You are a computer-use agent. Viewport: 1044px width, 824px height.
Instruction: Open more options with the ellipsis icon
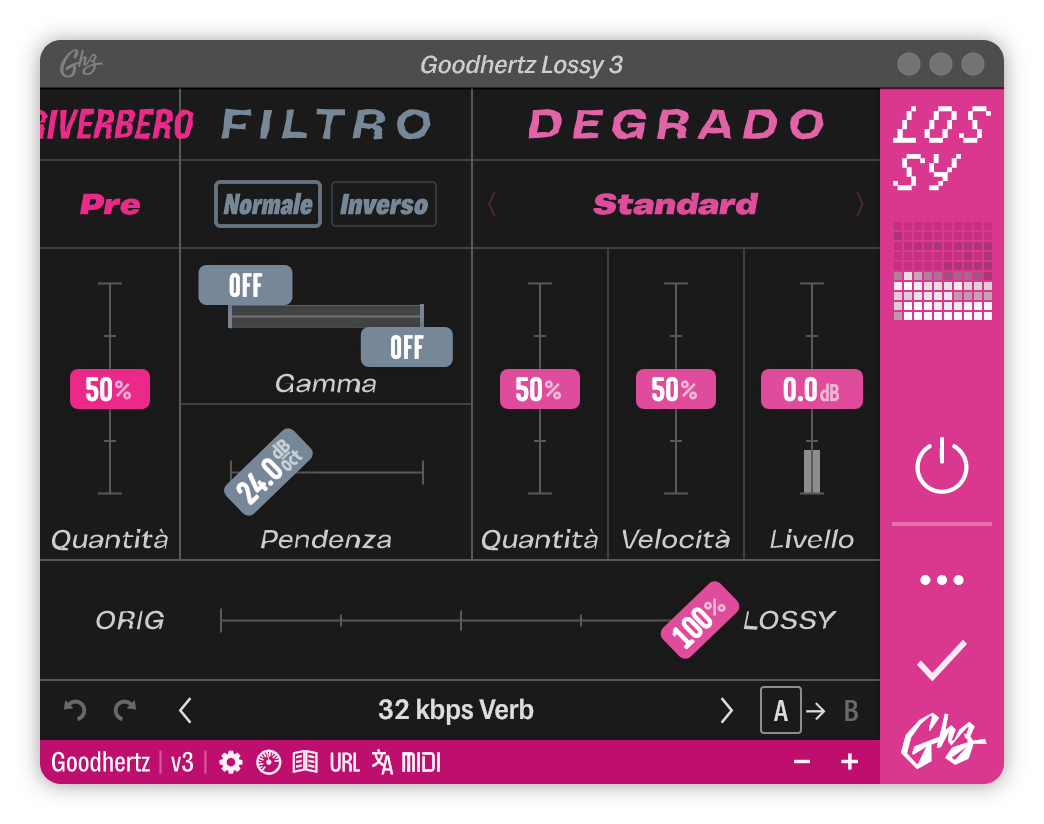(x=941, y=578)
